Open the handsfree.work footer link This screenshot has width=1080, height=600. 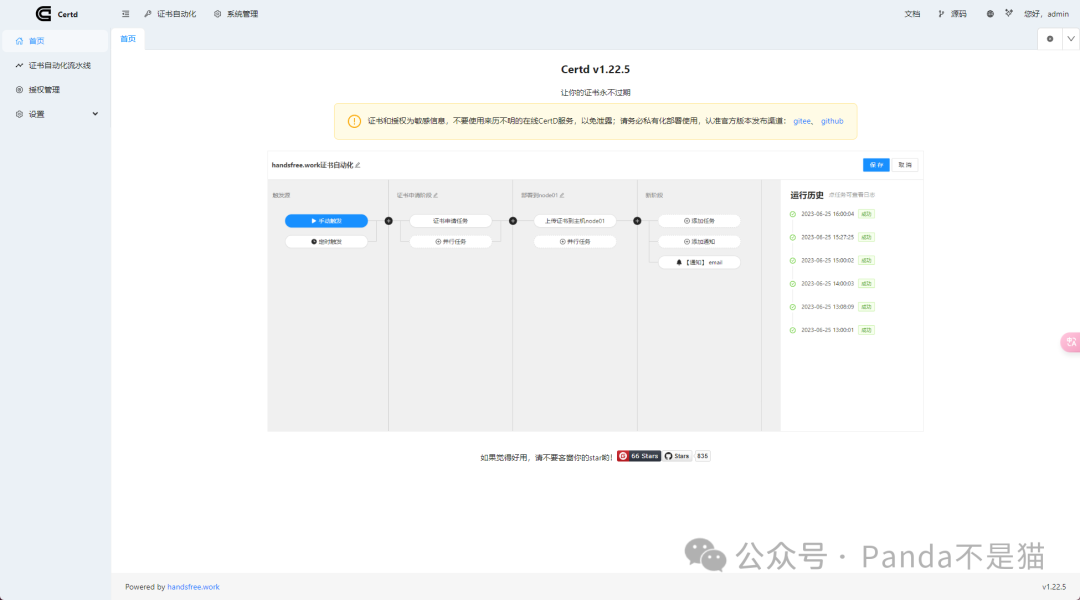tap(194, 587)
